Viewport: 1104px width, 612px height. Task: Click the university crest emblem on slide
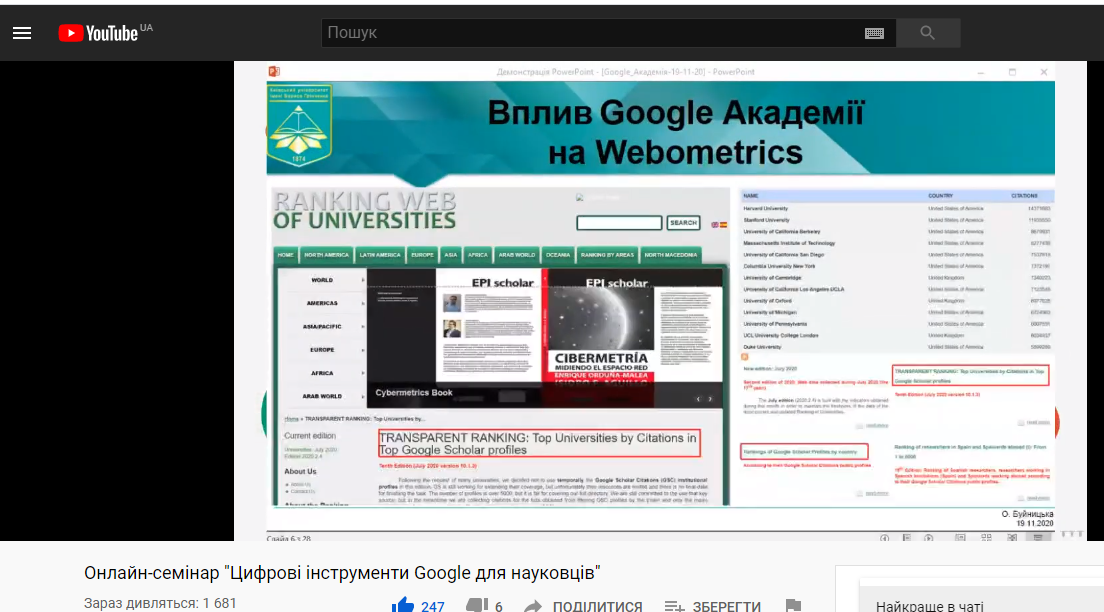pyautogui.click(x=299, y=125)
